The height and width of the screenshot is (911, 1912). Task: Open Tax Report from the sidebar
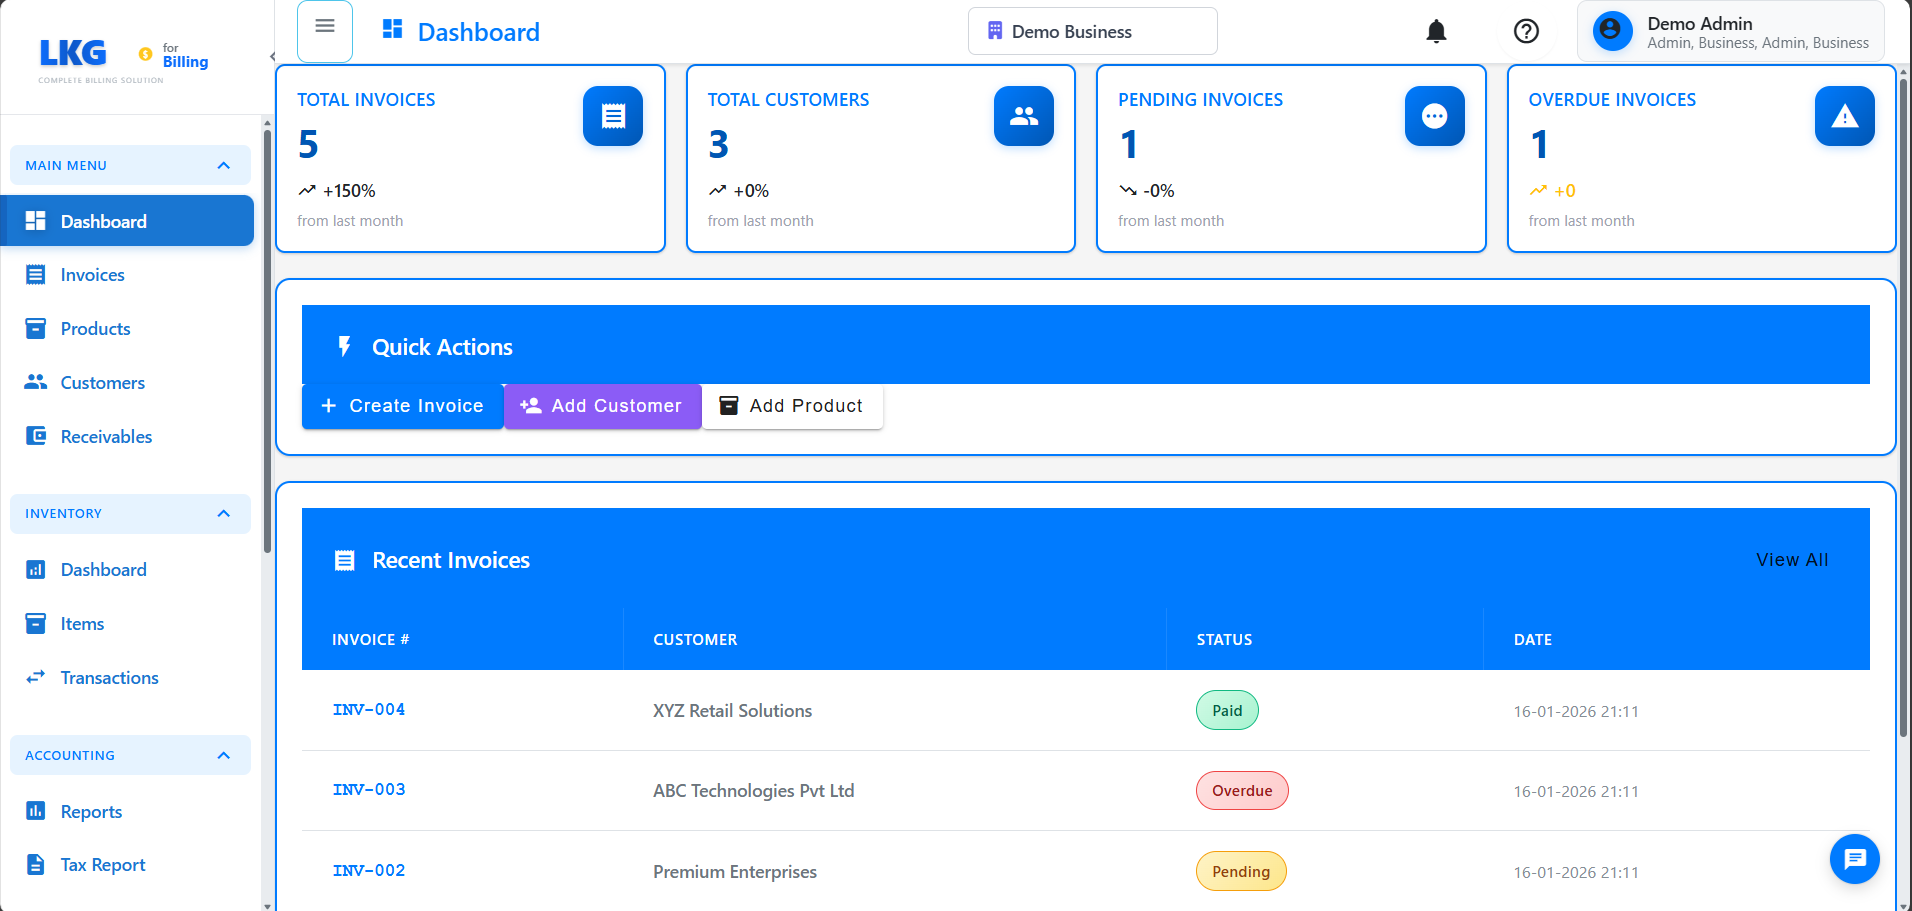click(x=102, y=864)
